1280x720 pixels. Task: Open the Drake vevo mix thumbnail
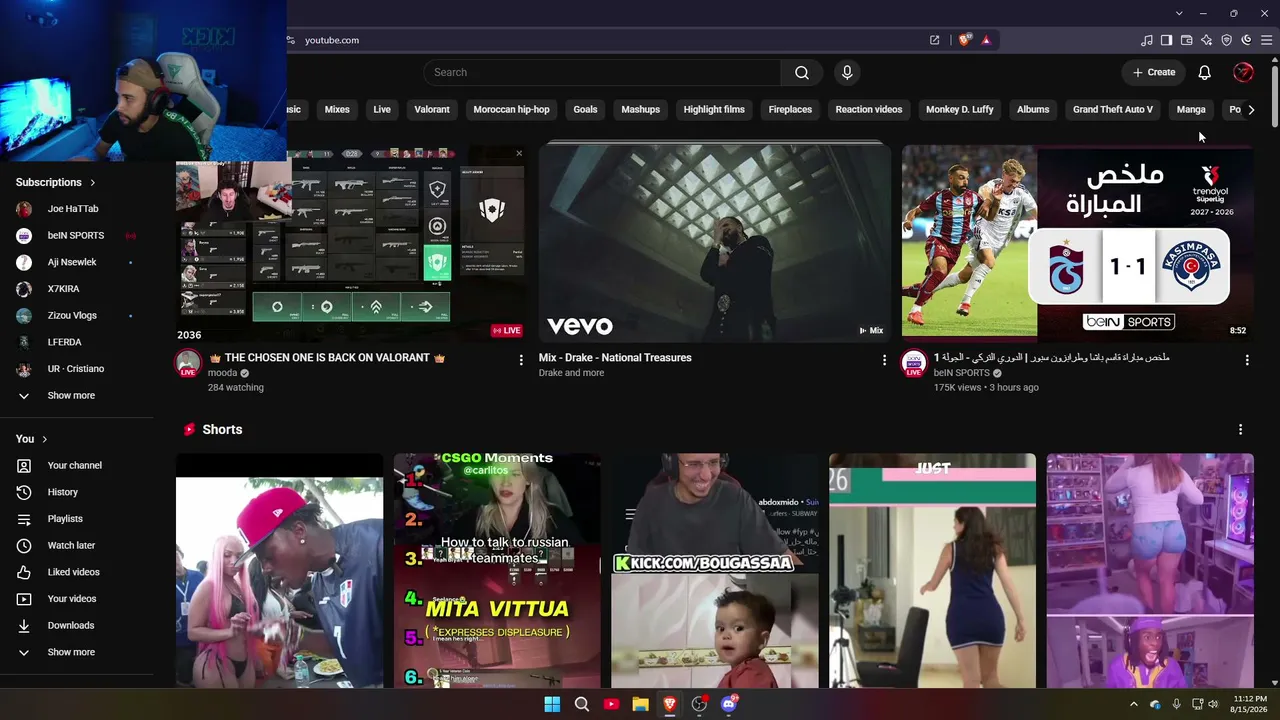[715, 241]
